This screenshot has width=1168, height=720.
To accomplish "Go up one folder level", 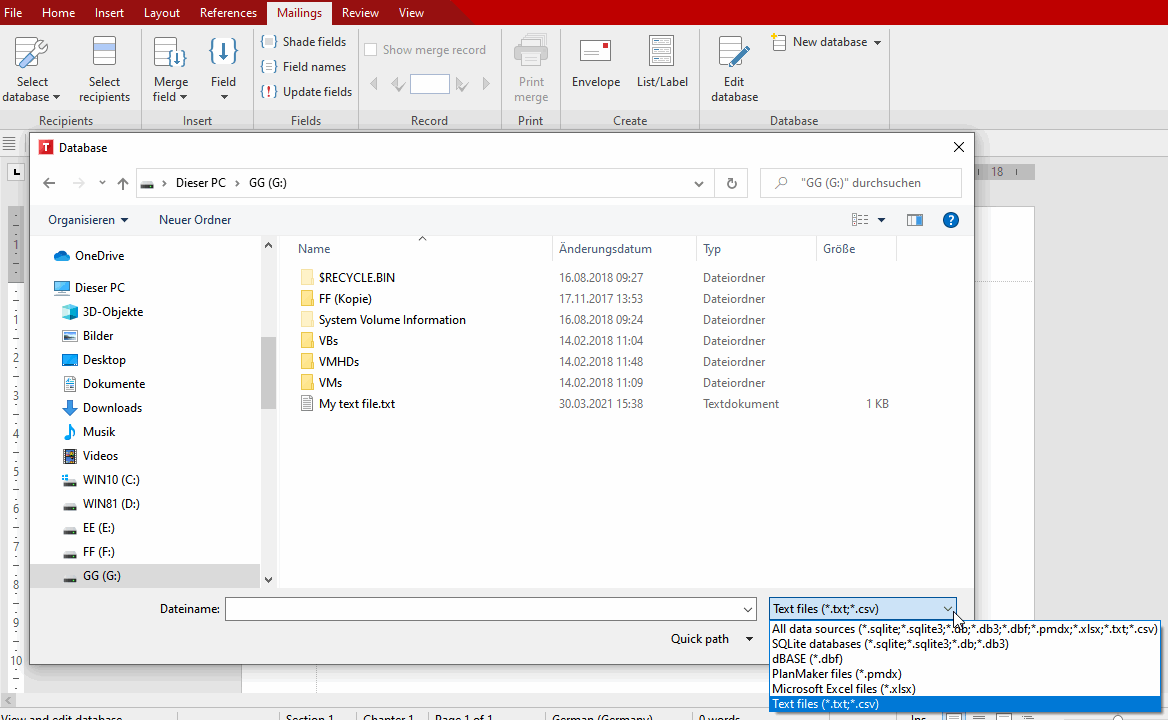I will pyautogui.click(x=123, y=183).
